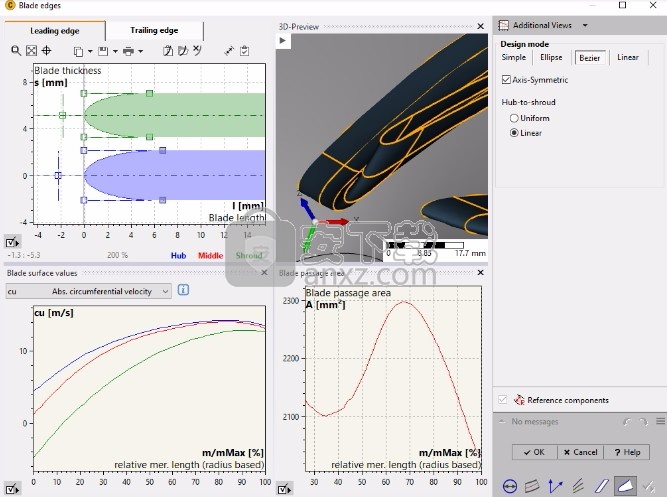Choose Linear hub-to-shroud radio option
Image resolution: width=667 pixels, height=497 pixels.
(514, 133)
